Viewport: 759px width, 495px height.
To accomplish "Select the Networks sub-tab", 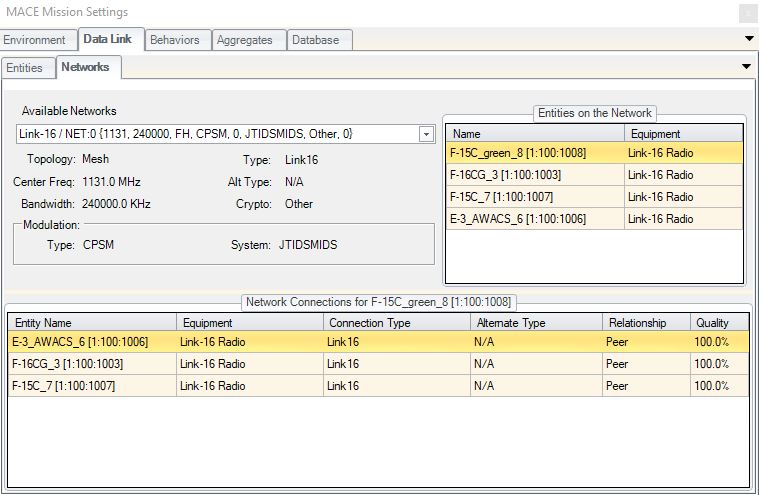I will pyautogui.click(x=85, y=68).
